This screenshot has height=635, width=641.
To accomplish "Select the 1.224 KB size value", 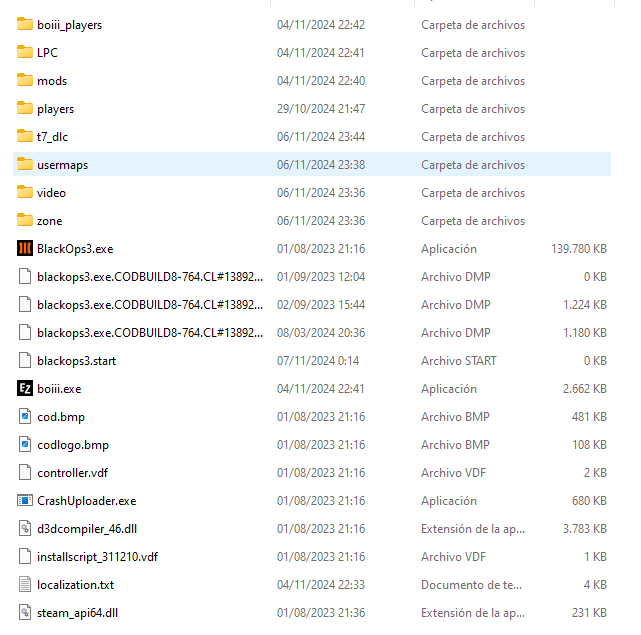I will click(585, 305).
